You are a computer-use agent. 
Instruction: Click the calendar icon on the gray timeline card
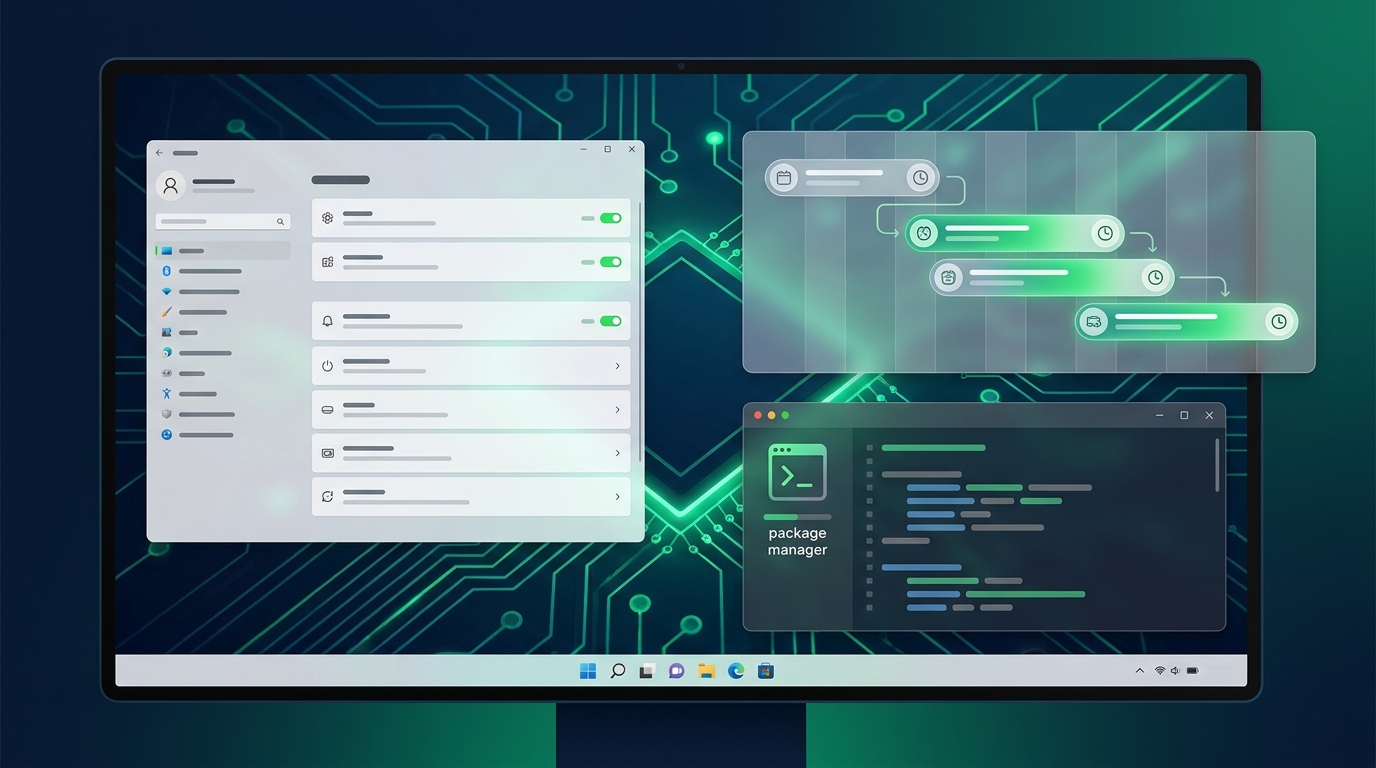tap(784, 178)
